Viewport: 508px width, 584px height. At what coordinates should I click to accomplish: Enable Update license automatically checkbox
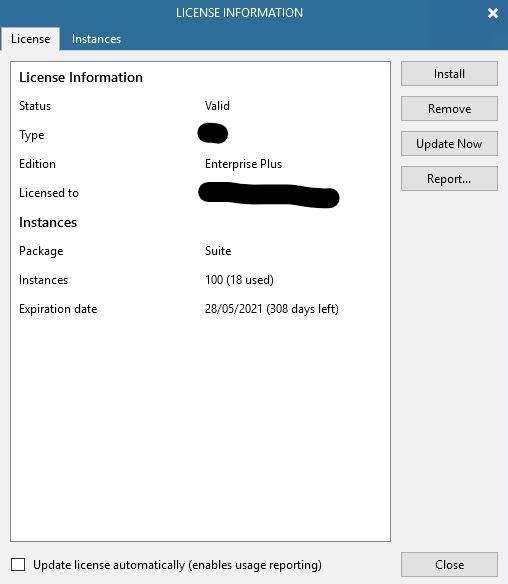click(18, 565)
